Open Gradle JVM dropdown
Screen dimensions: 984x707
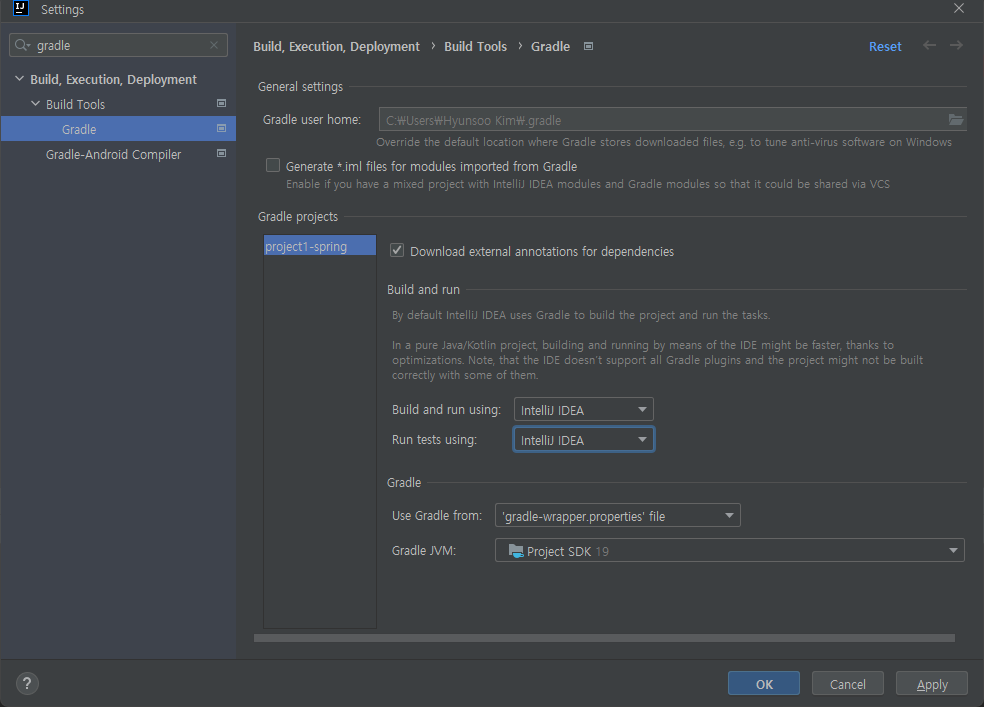click(x=729, y=550)
